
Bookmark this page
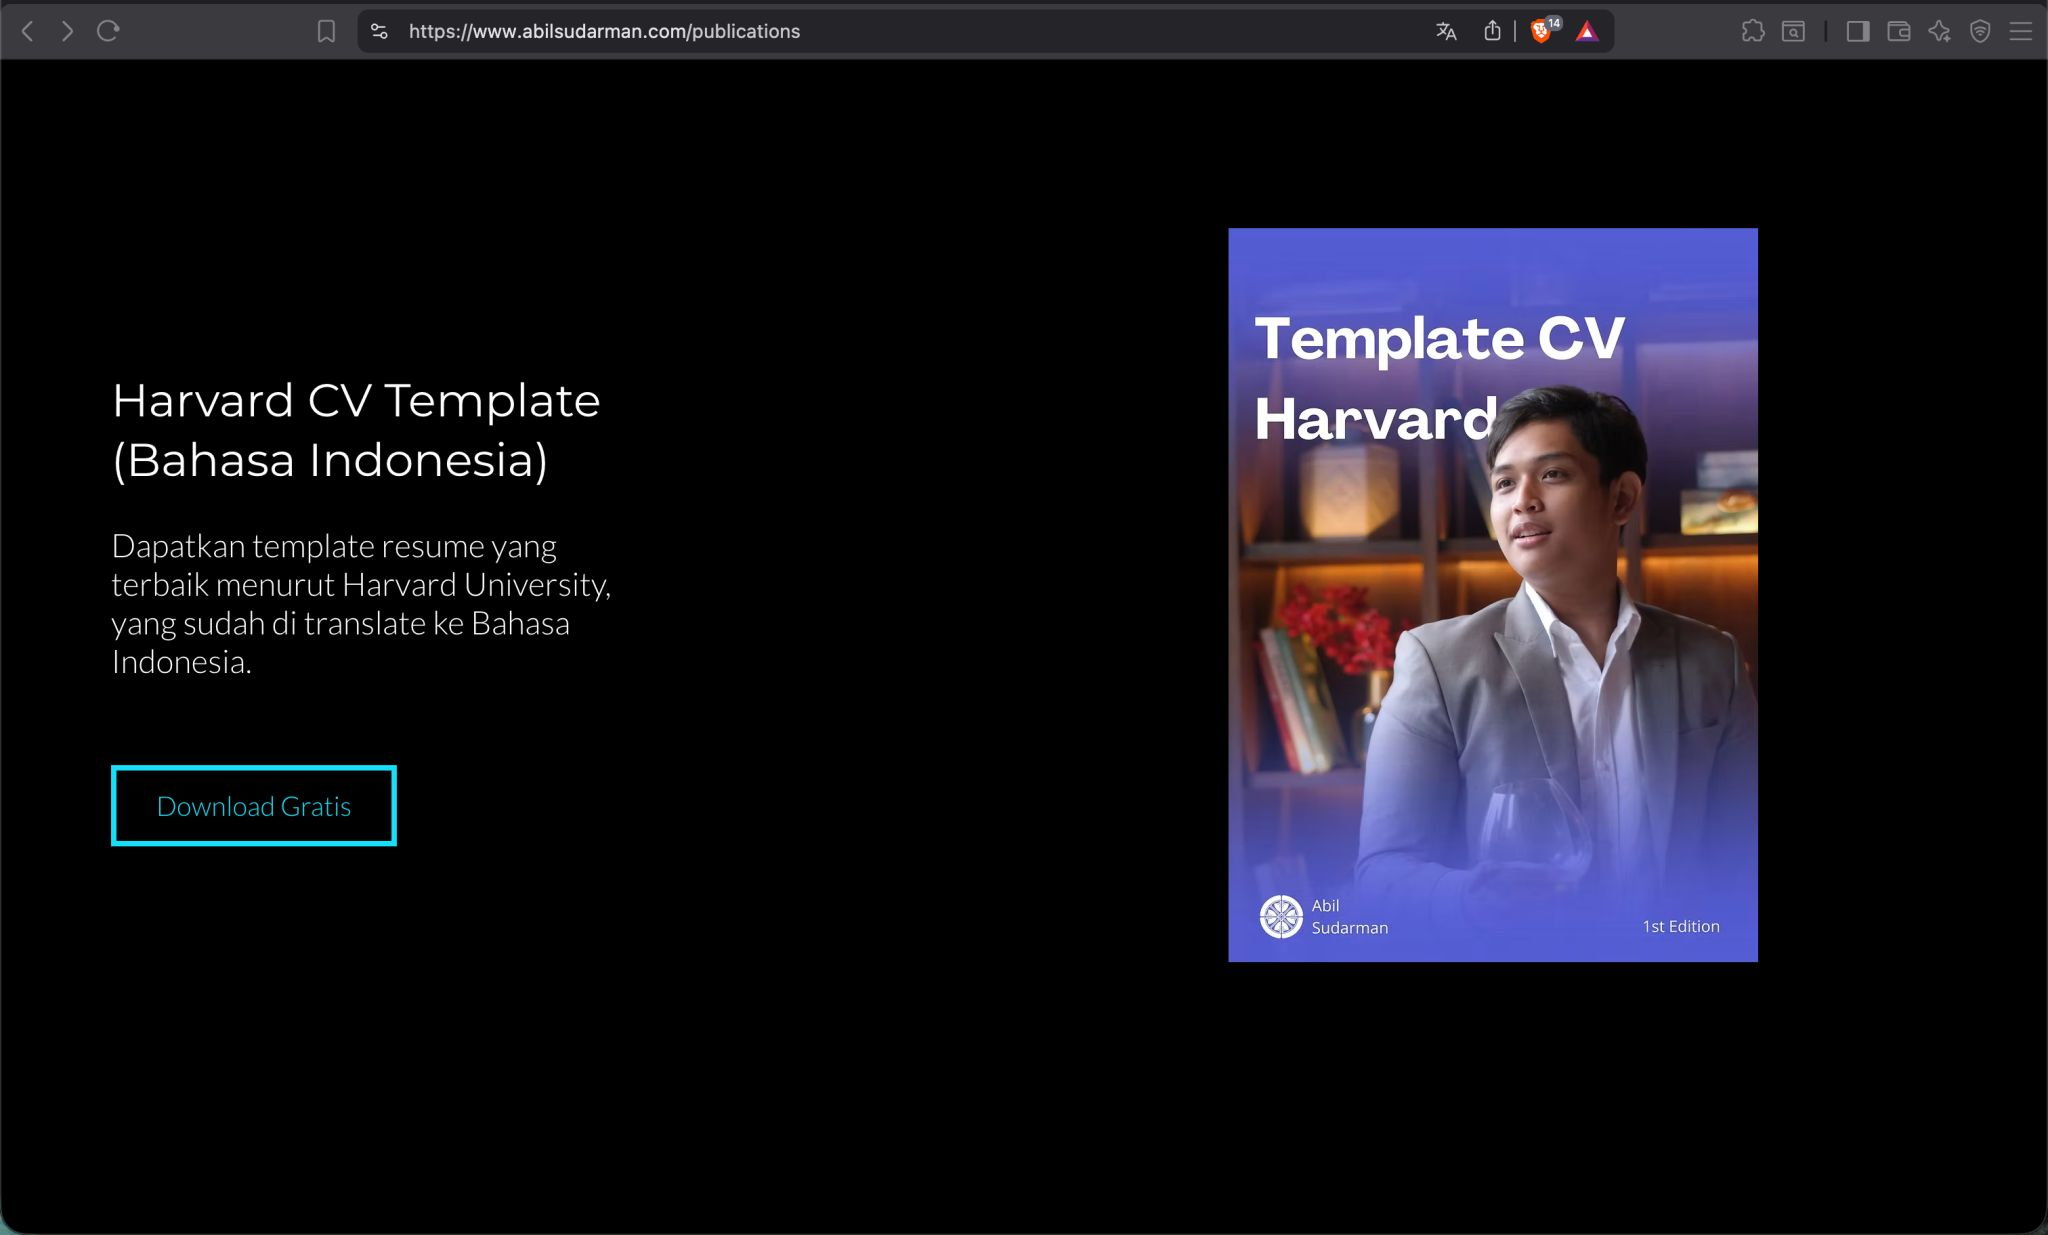click(326, 32)
